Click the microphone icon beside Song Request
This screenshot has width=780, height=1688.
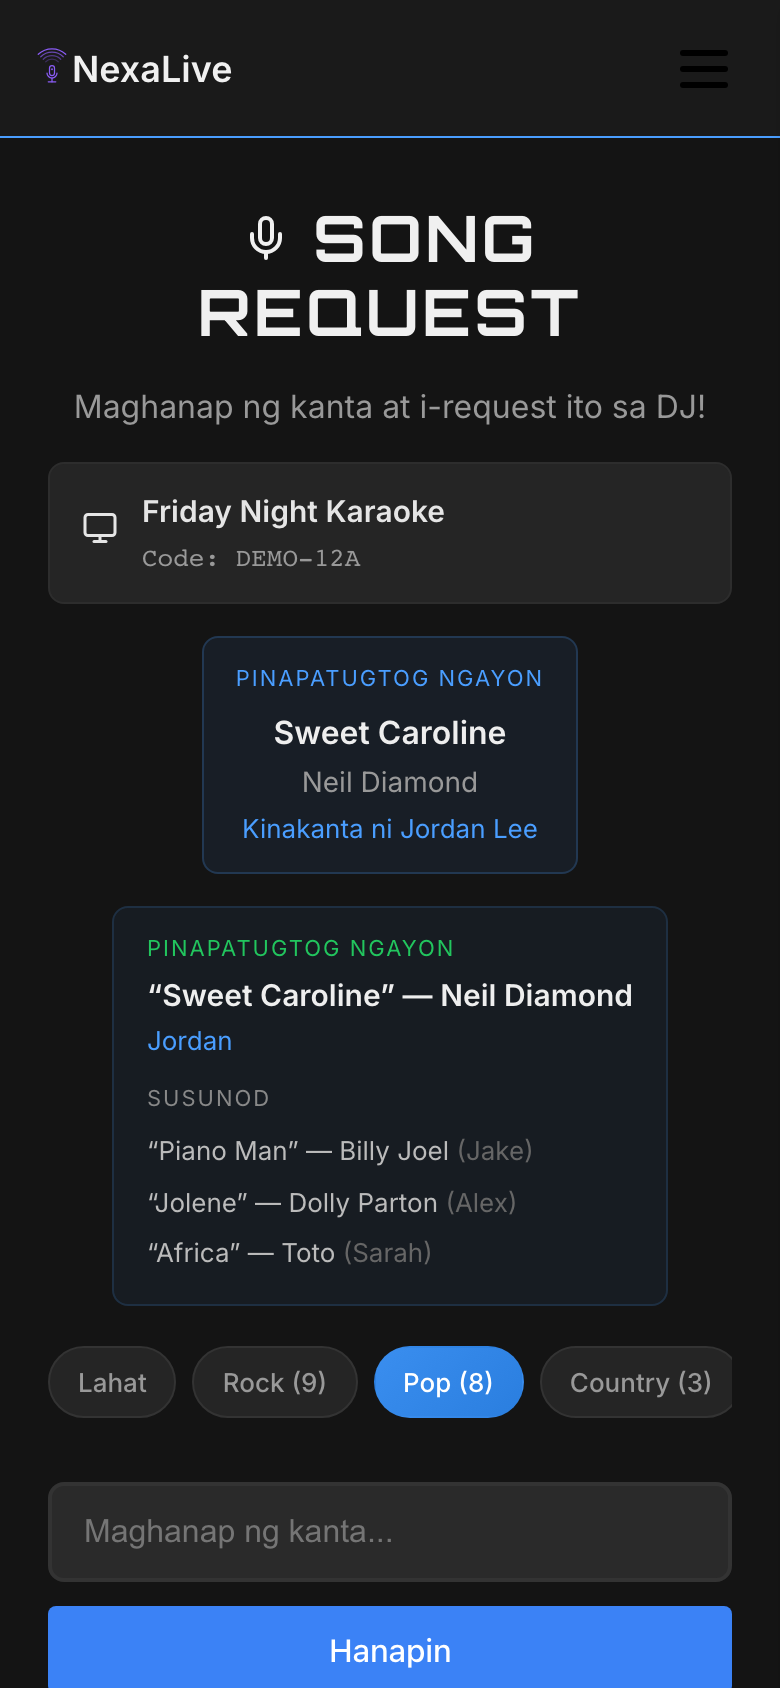coord(266,239)
